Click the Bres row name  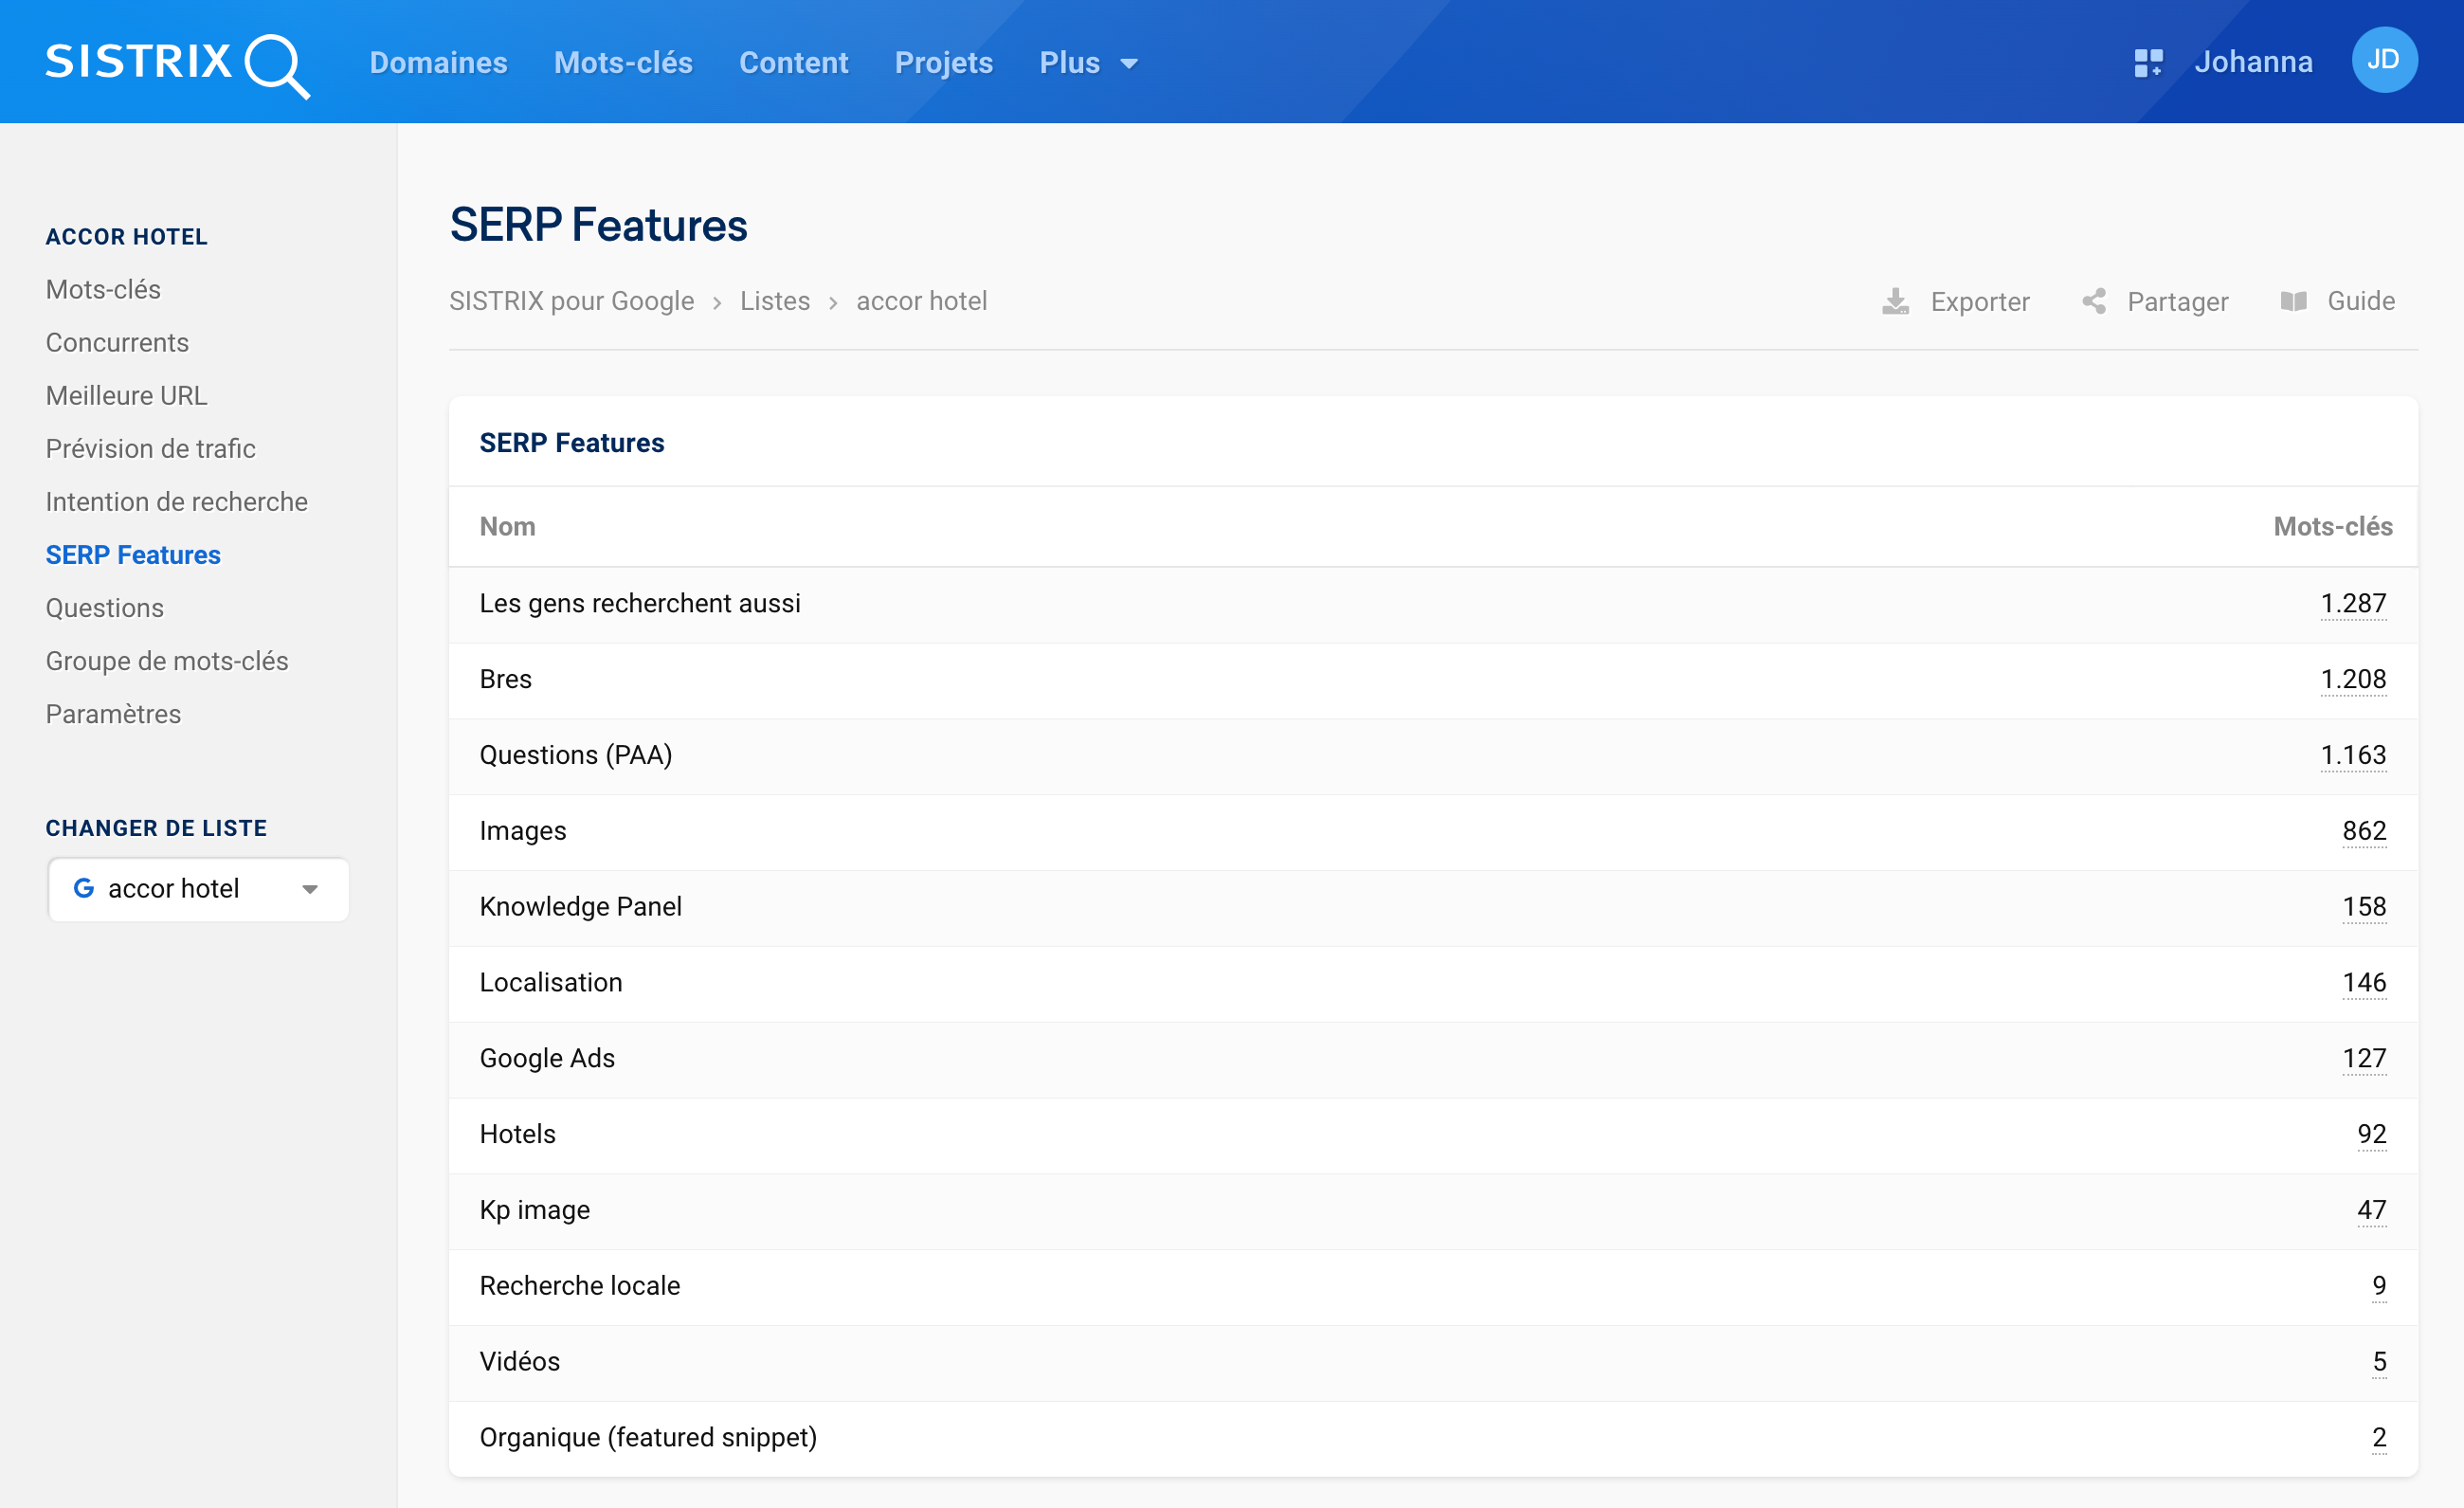(505, 679)
